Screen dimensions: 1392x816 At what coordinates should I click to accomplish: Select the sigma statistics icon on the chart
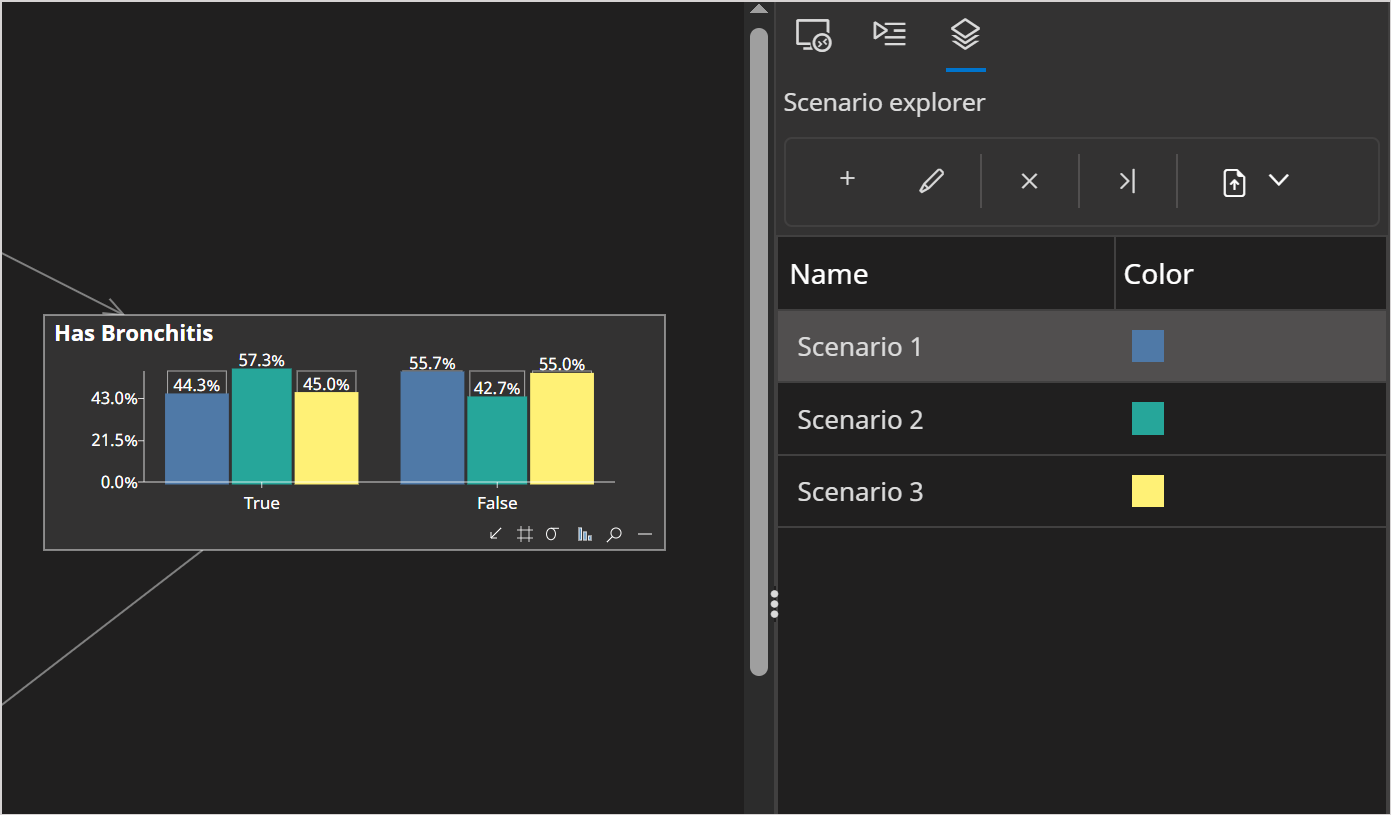[552, 534]
